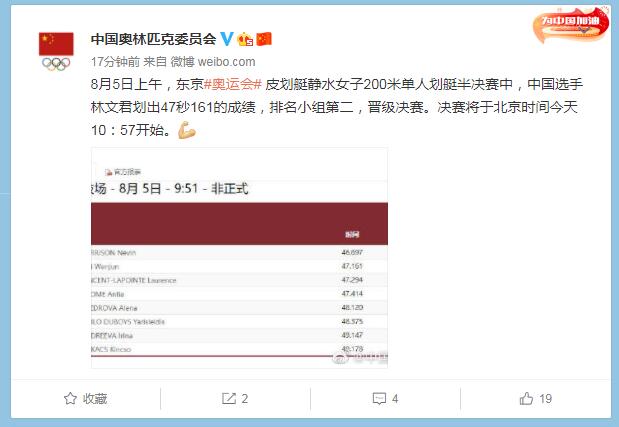Viewport: 619px width, 427px height.
Task: Click the post text mentioning 林文君
Action: click(337, 107)
